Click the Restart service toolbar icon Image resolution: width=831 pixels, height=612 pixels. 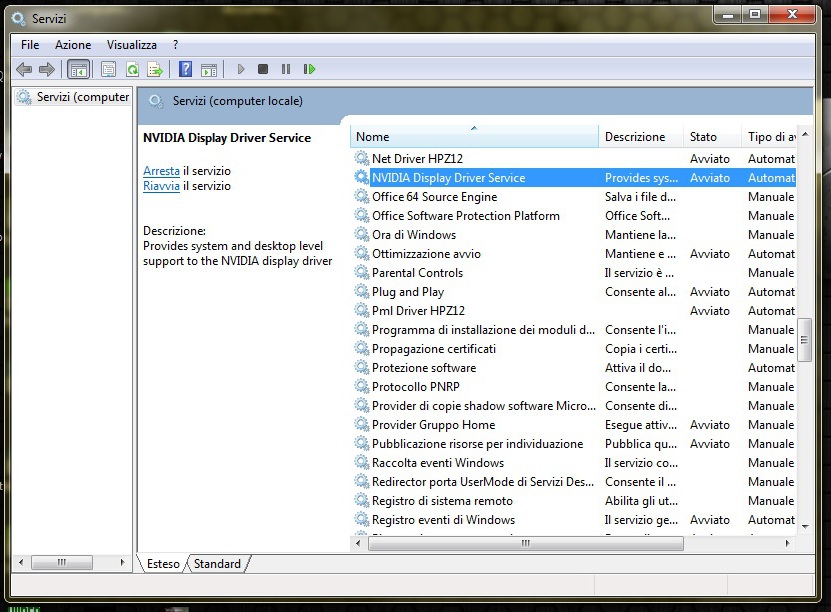tap(310, 69)
